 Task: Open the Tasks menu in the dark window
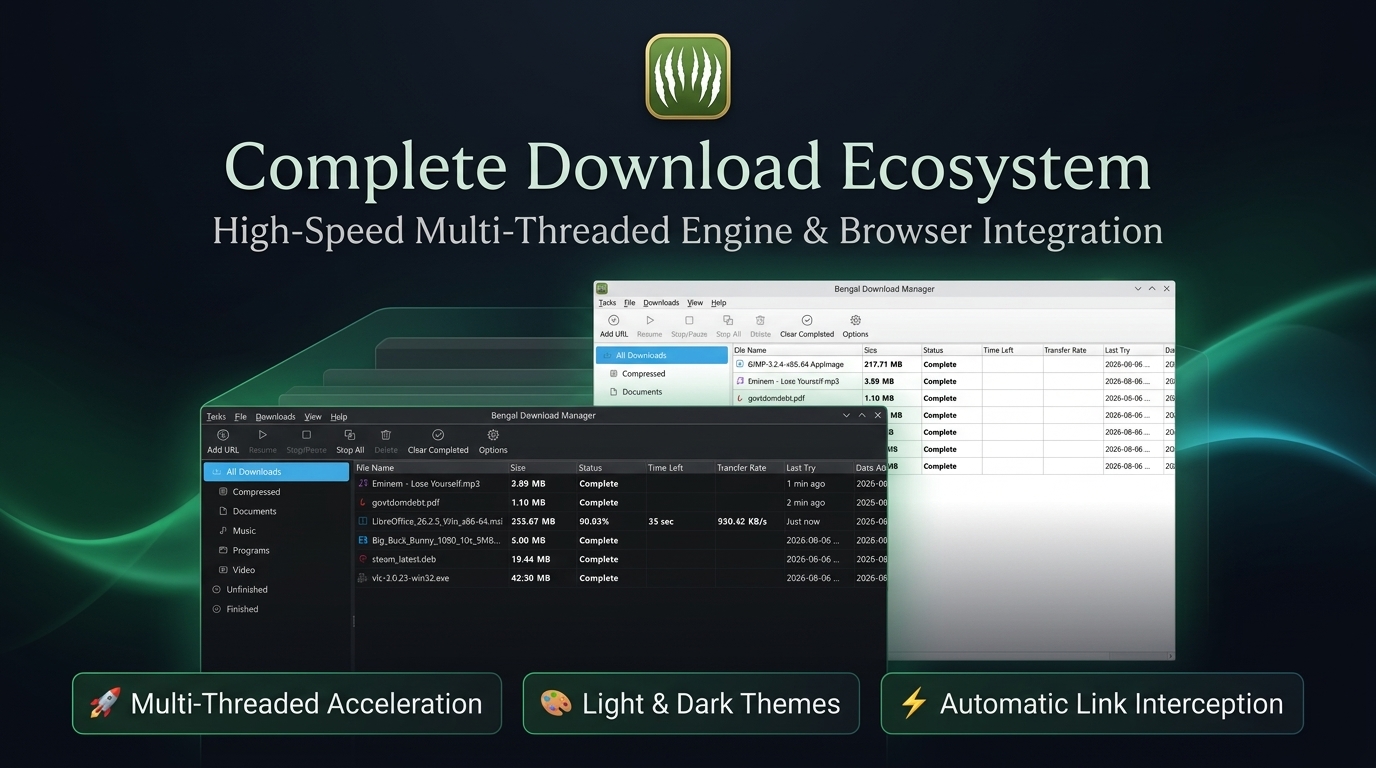tap(216, 417)
